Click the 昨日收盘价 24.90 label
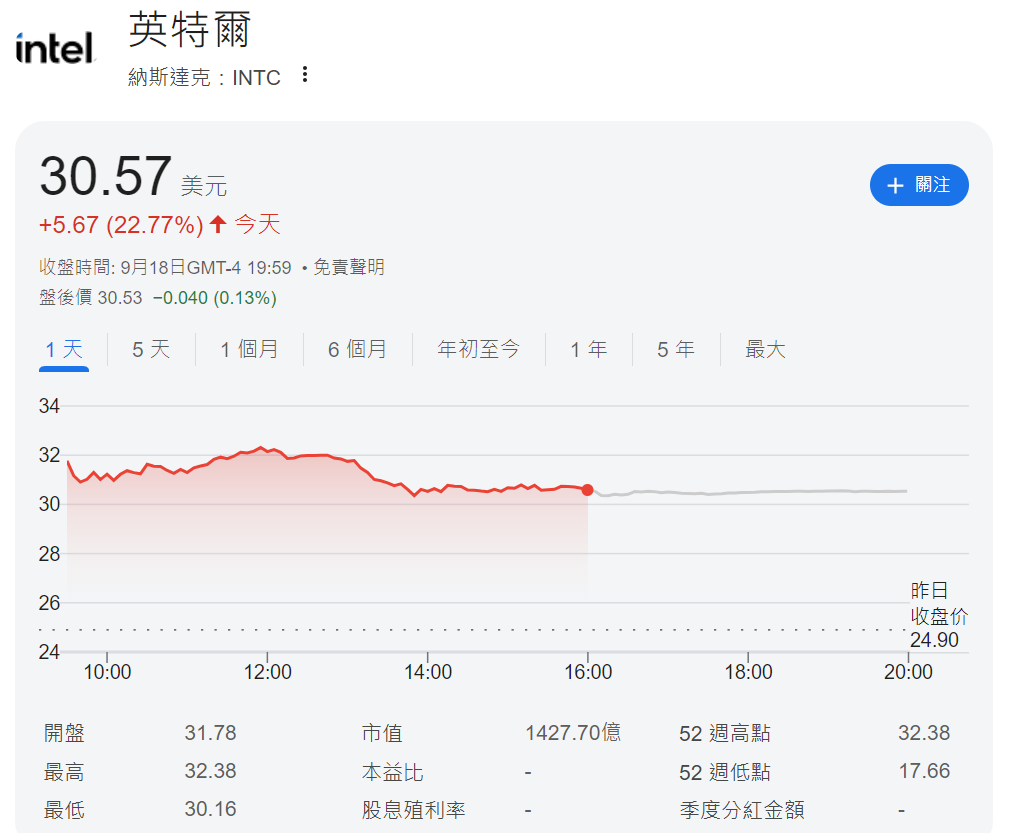Screen dimensions: 1011x833 939,615
